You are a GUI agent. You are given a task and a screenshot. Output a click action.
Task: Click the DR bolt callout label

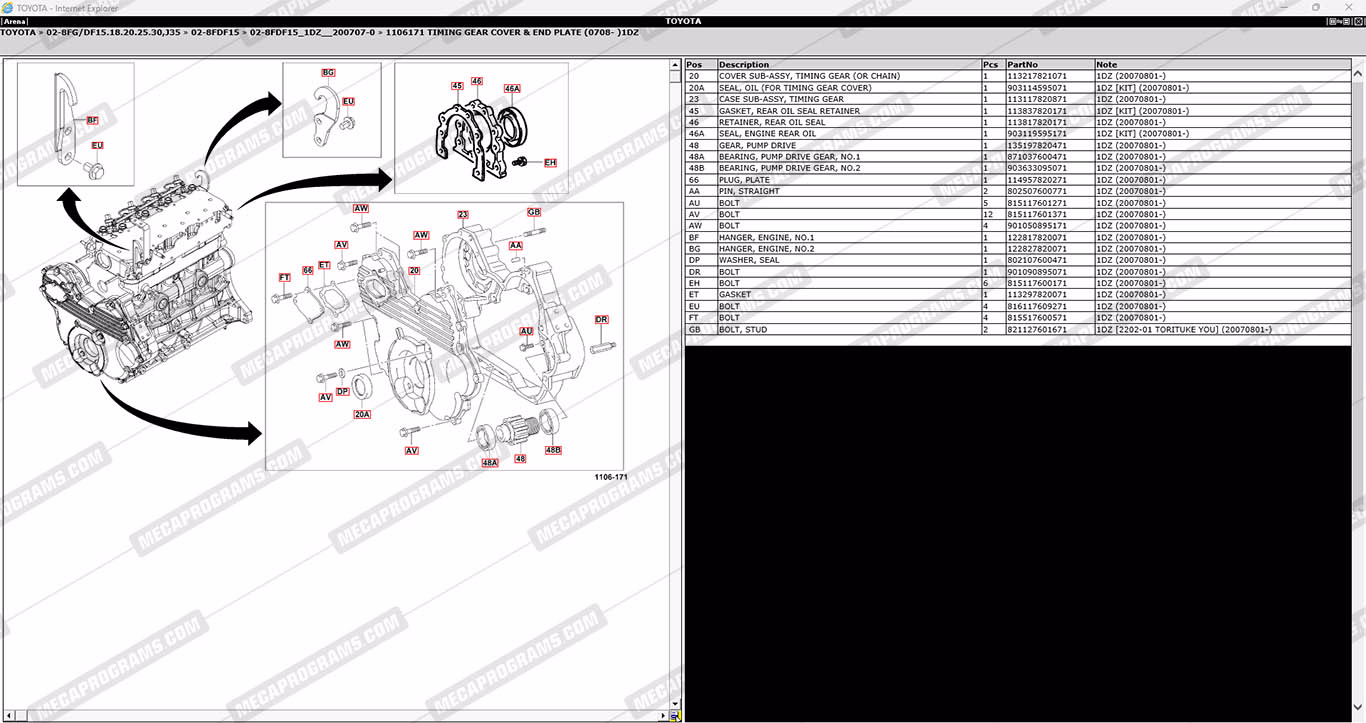(601, 320)
